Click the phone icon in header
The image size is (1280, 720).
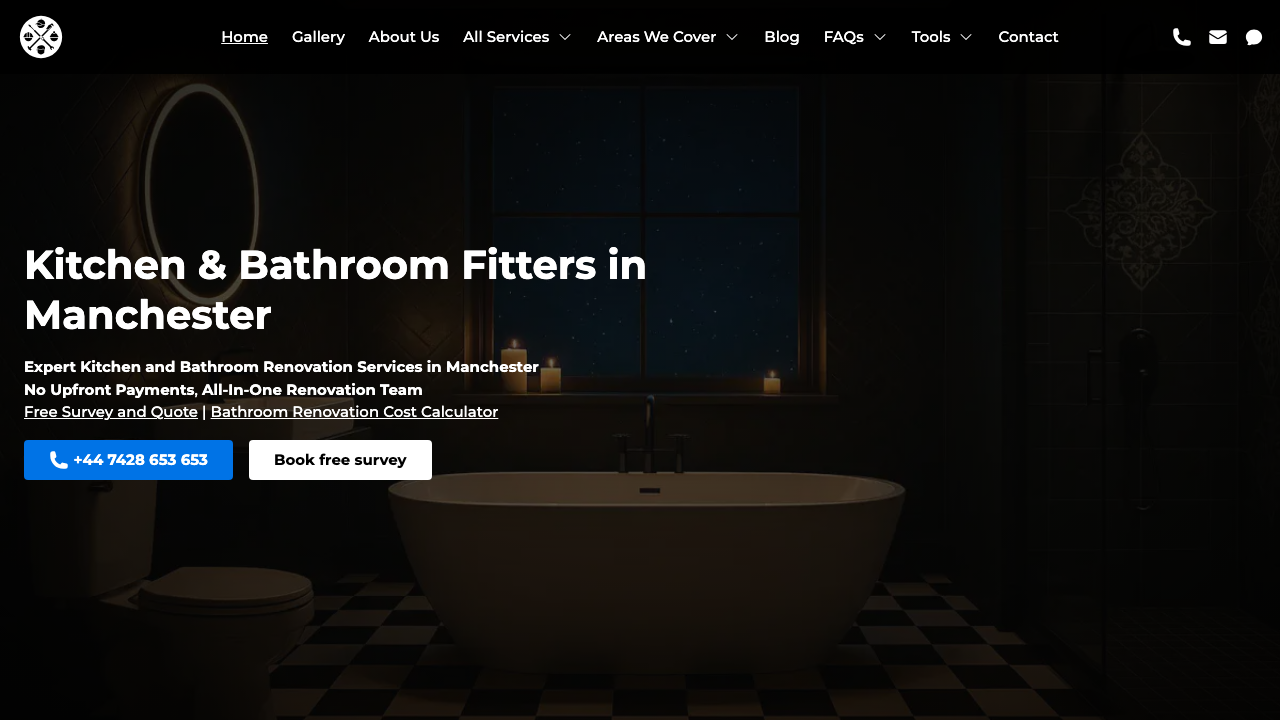tap(1182, 37)
